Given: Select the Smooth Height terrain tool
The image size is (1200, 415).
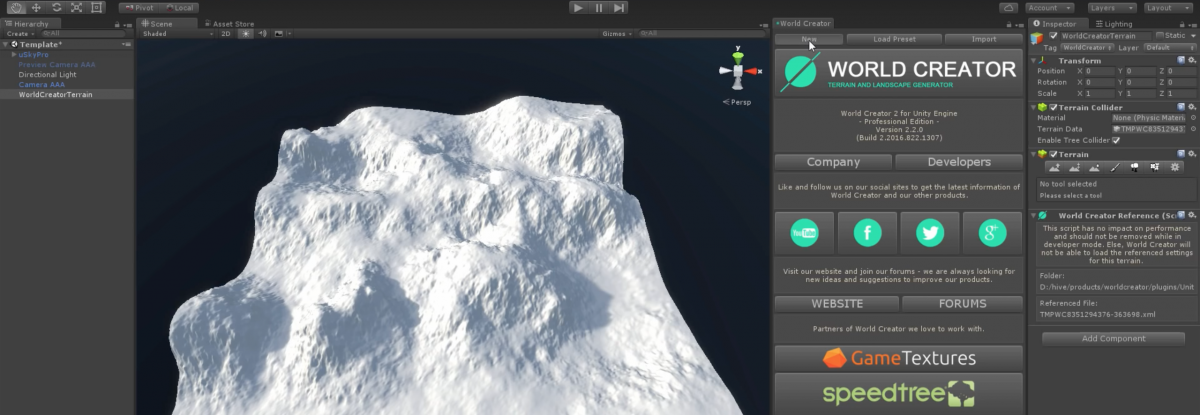Looking at the screenshot, I should point(1094,166).
